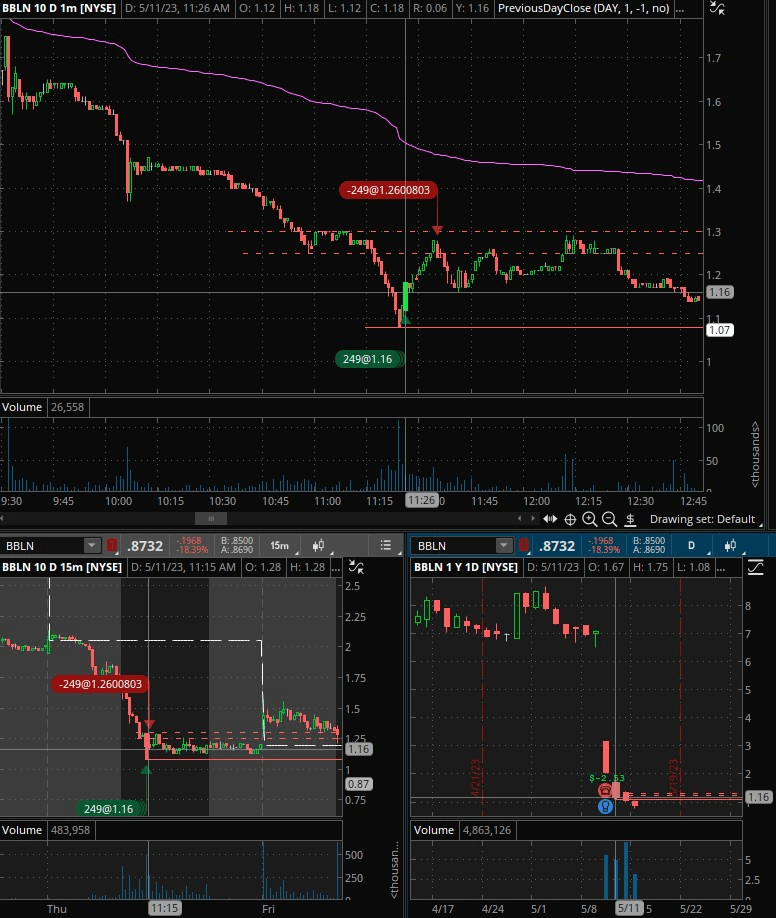Screen dimensions: 776x918
Task: Click the 0.87 price label on 15m axis
Action: [358, 784]
